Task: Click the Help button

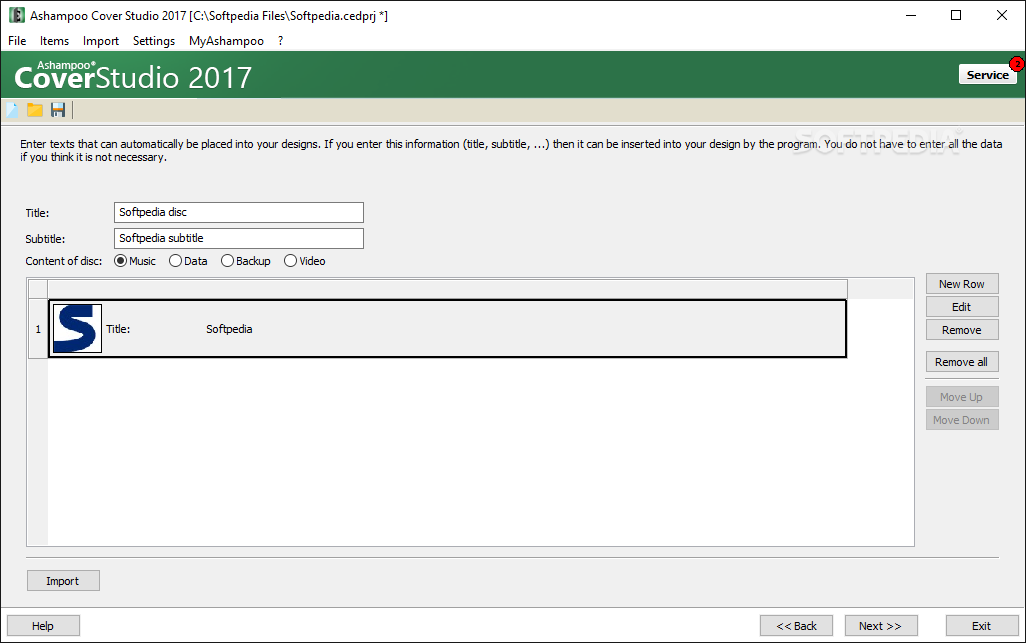Action: coord(43,626)
